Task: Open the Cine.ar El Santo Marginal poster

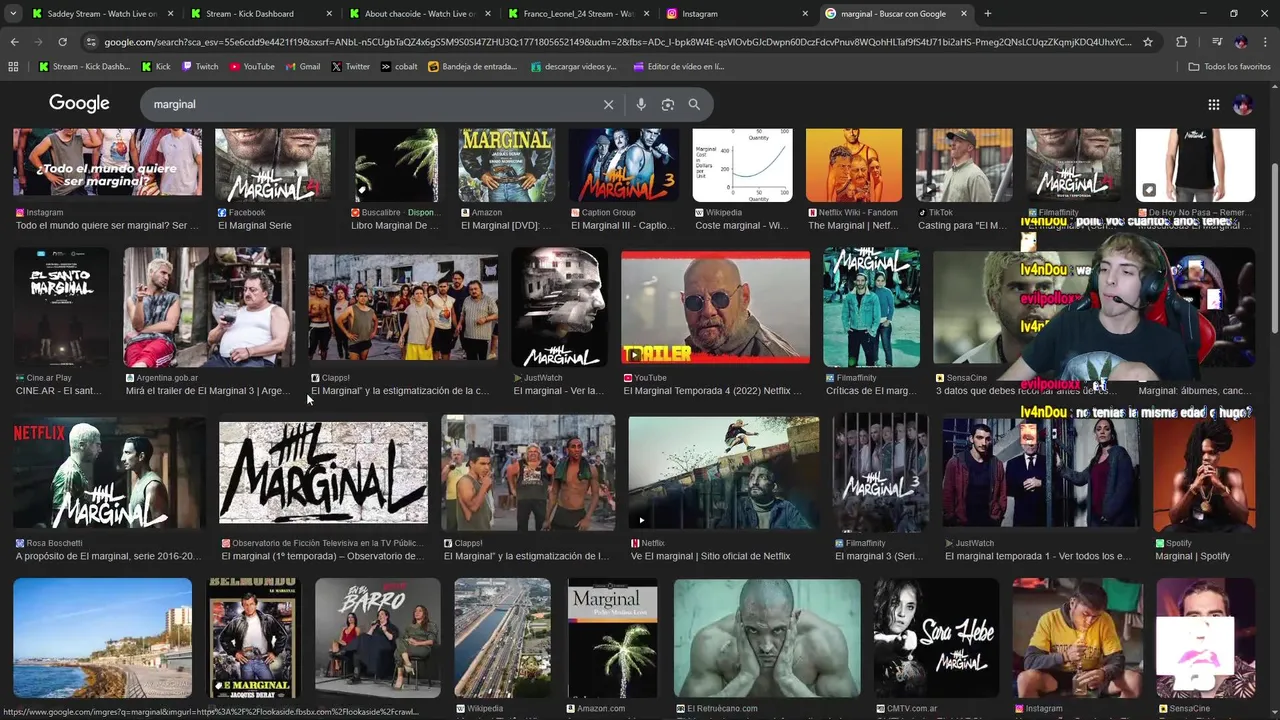Action: click(61, 307)
